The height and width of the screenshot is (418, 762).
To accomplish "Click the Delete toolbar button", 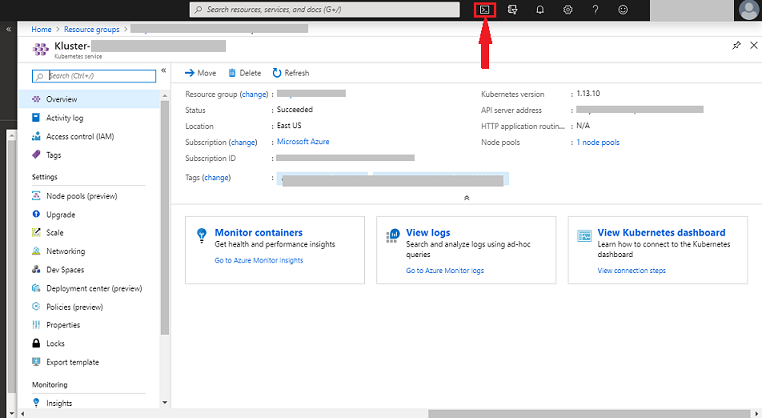I will tap(245, 73).
